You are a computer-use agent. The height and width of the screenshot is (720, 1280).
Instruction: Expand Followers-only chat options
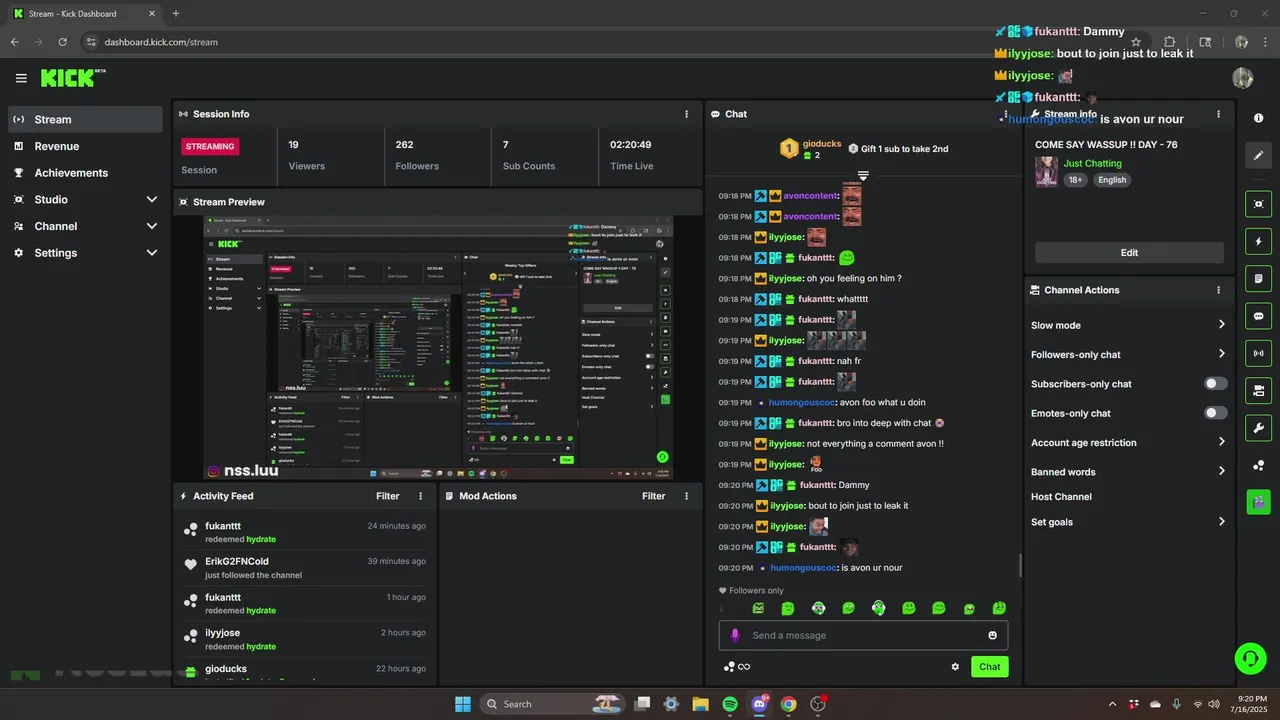(1221, 354)
